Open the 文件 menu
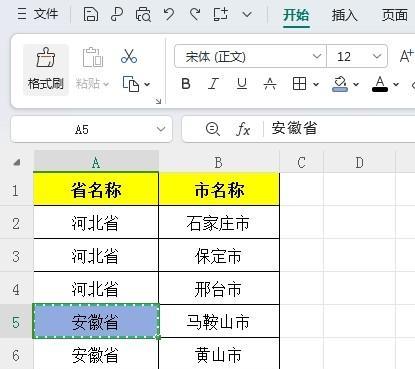 38,14
